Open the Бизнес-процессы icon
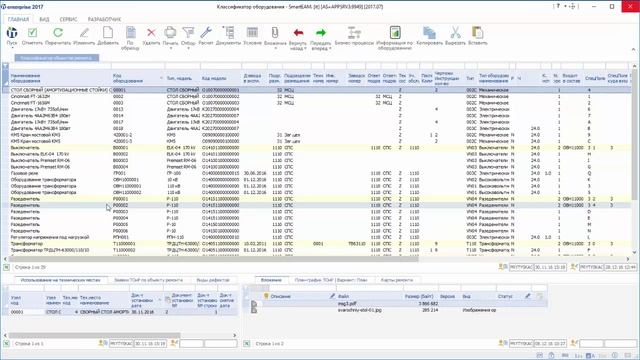 click(354, 33)
